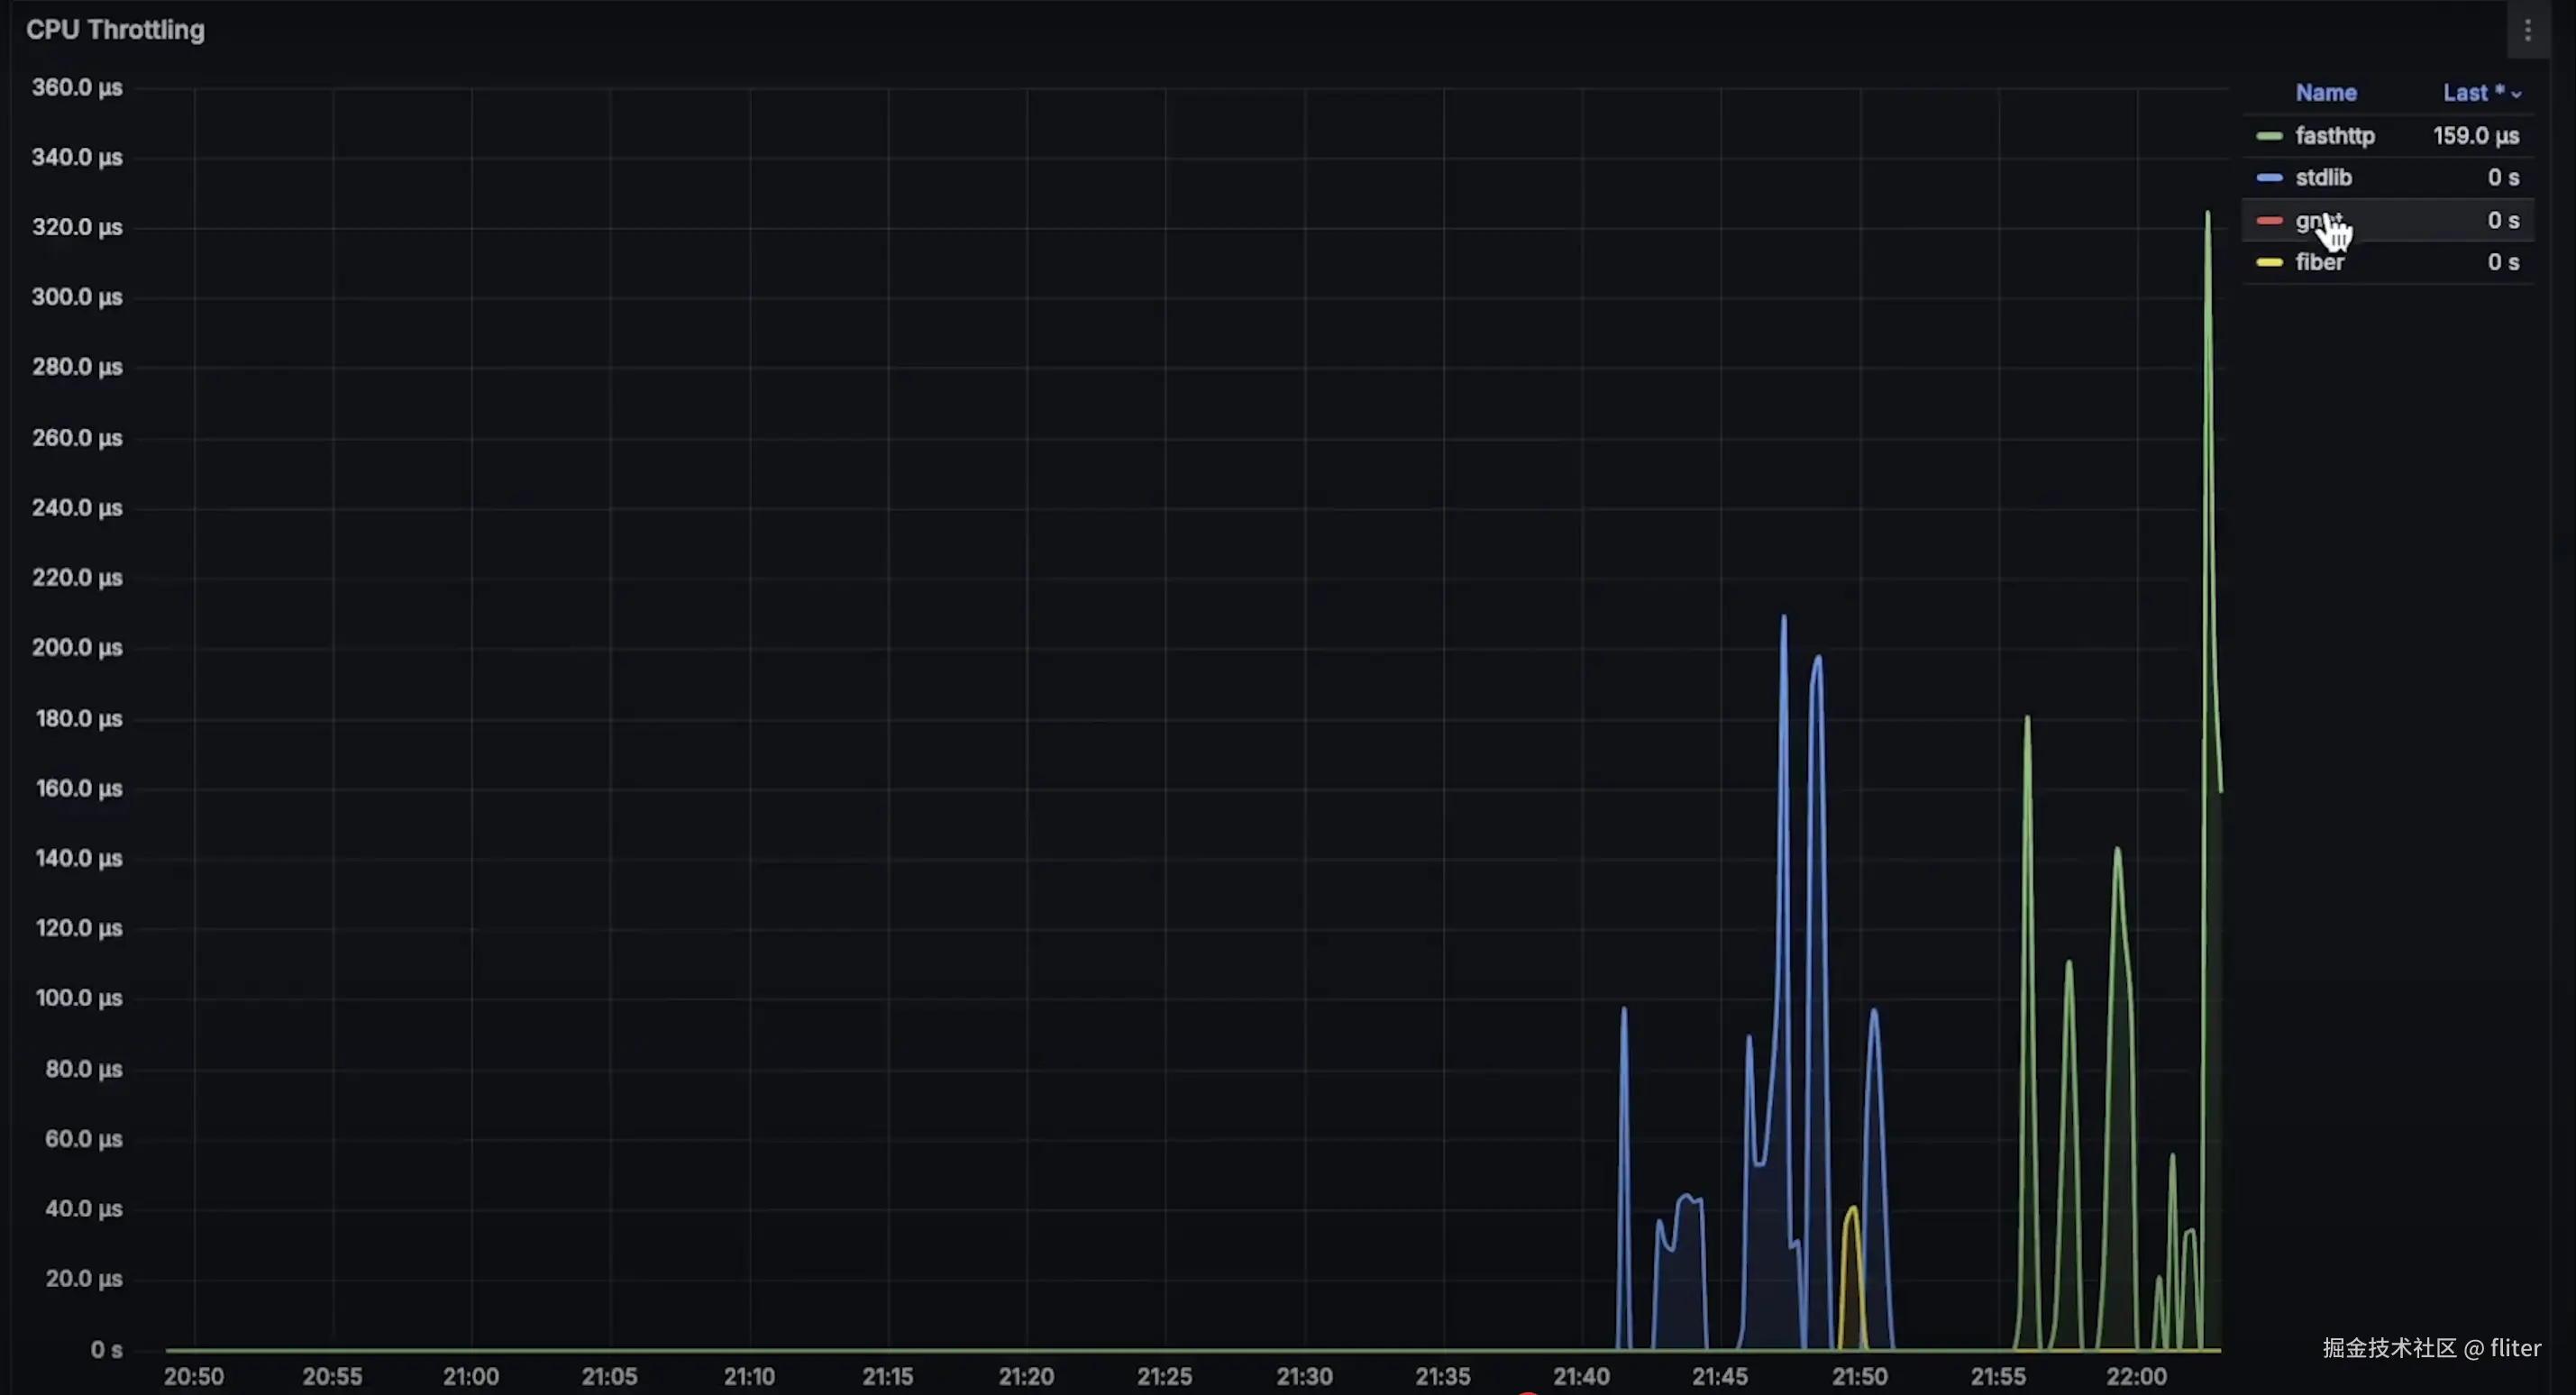This screenshot has height=1395, width=2576.
Task: Click the 200.0 µs y-axis label
Action: pos(77,648)
